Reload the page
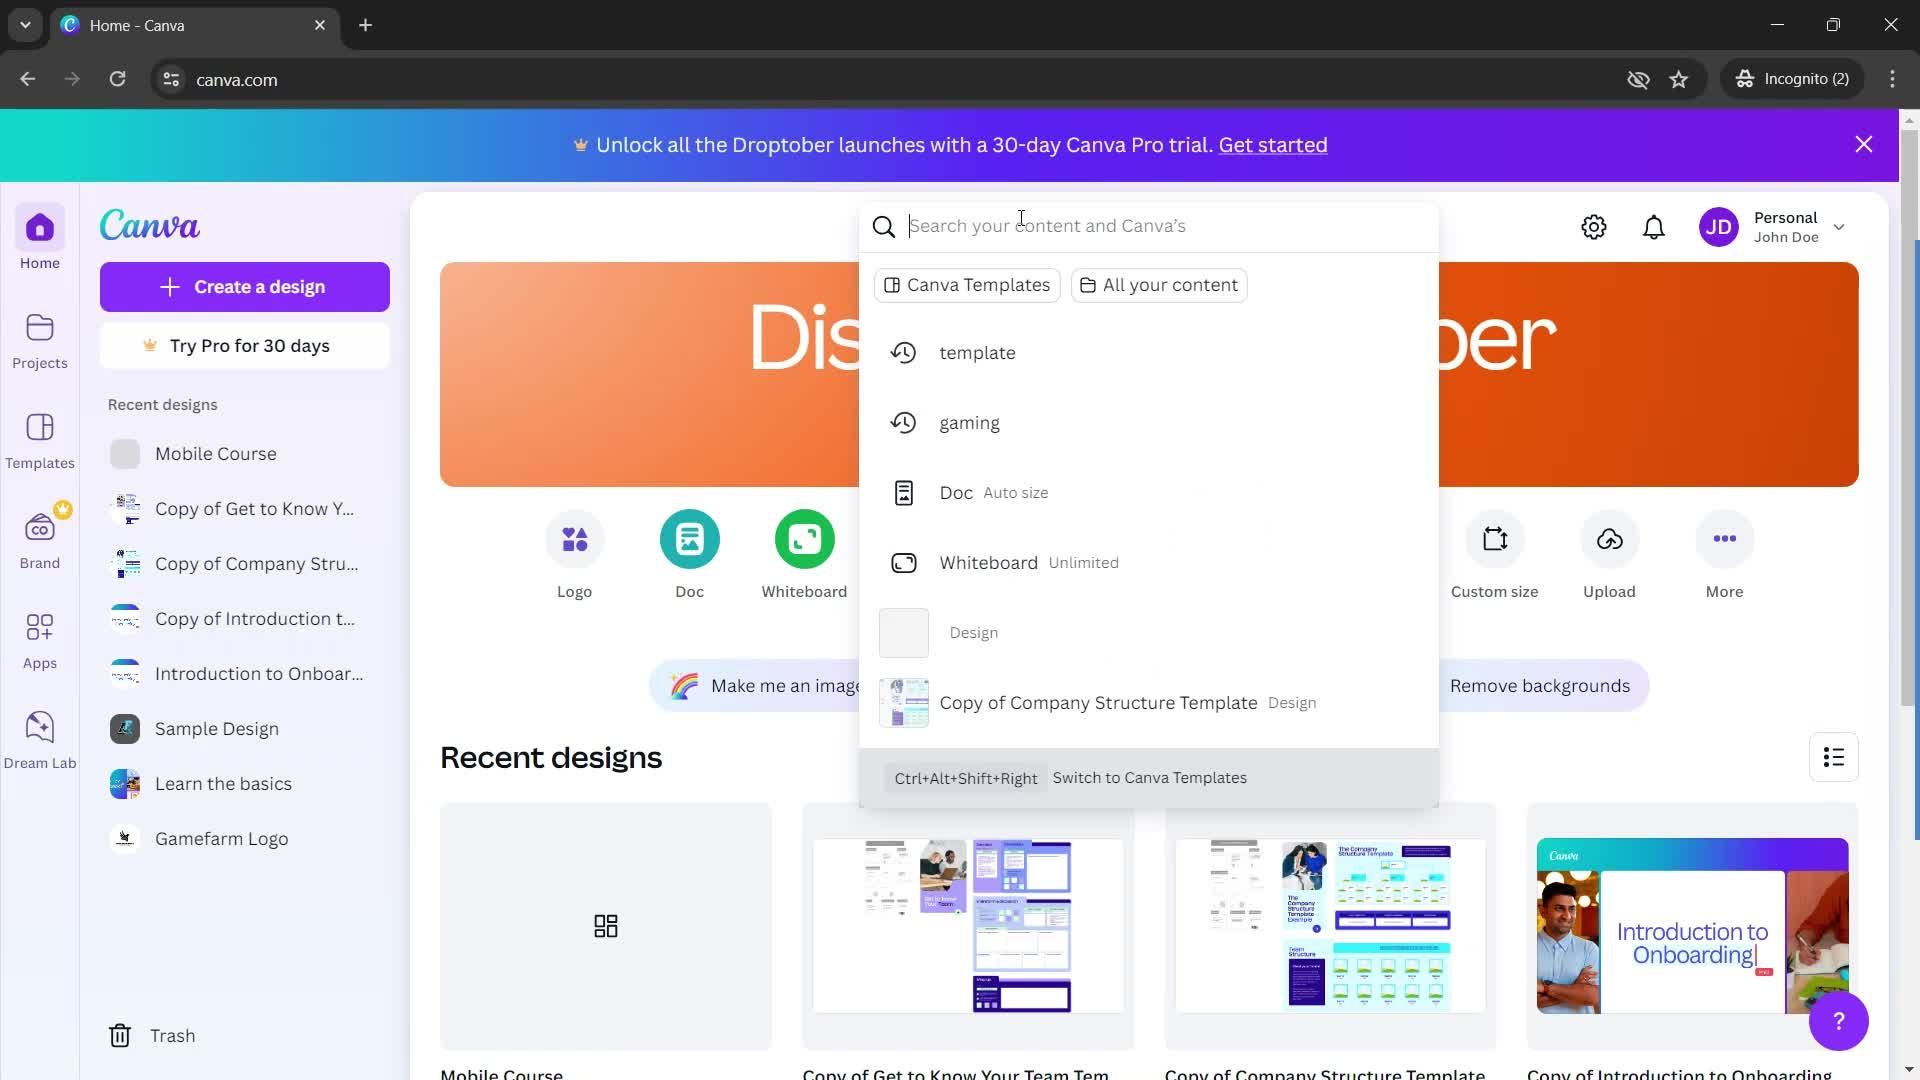 click(117, 79)
